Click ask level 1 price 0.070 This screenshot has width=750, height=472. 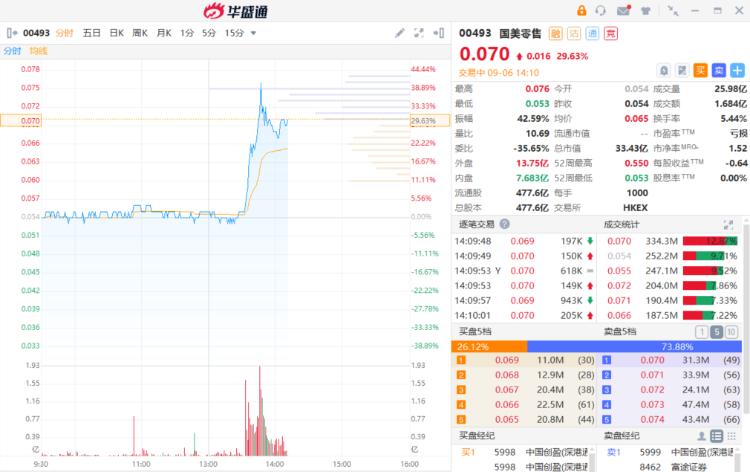pyautogui.click(x=652, y=360)
